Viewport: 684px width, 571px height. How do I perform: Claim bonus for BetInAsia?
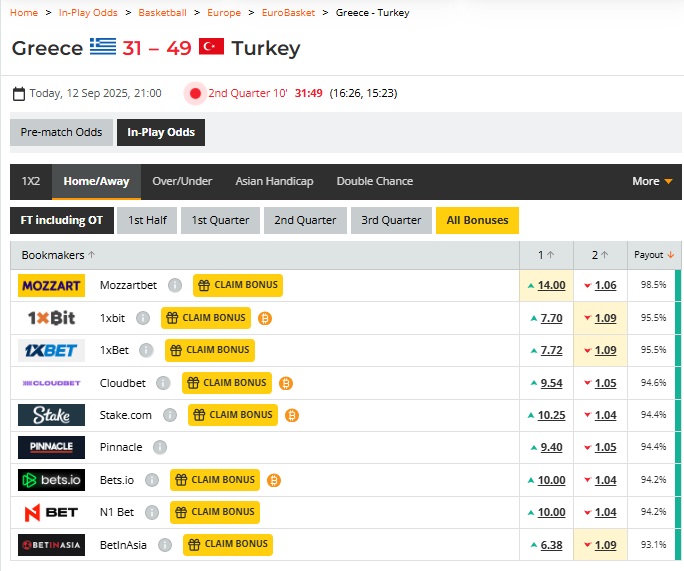click(228, 545)
